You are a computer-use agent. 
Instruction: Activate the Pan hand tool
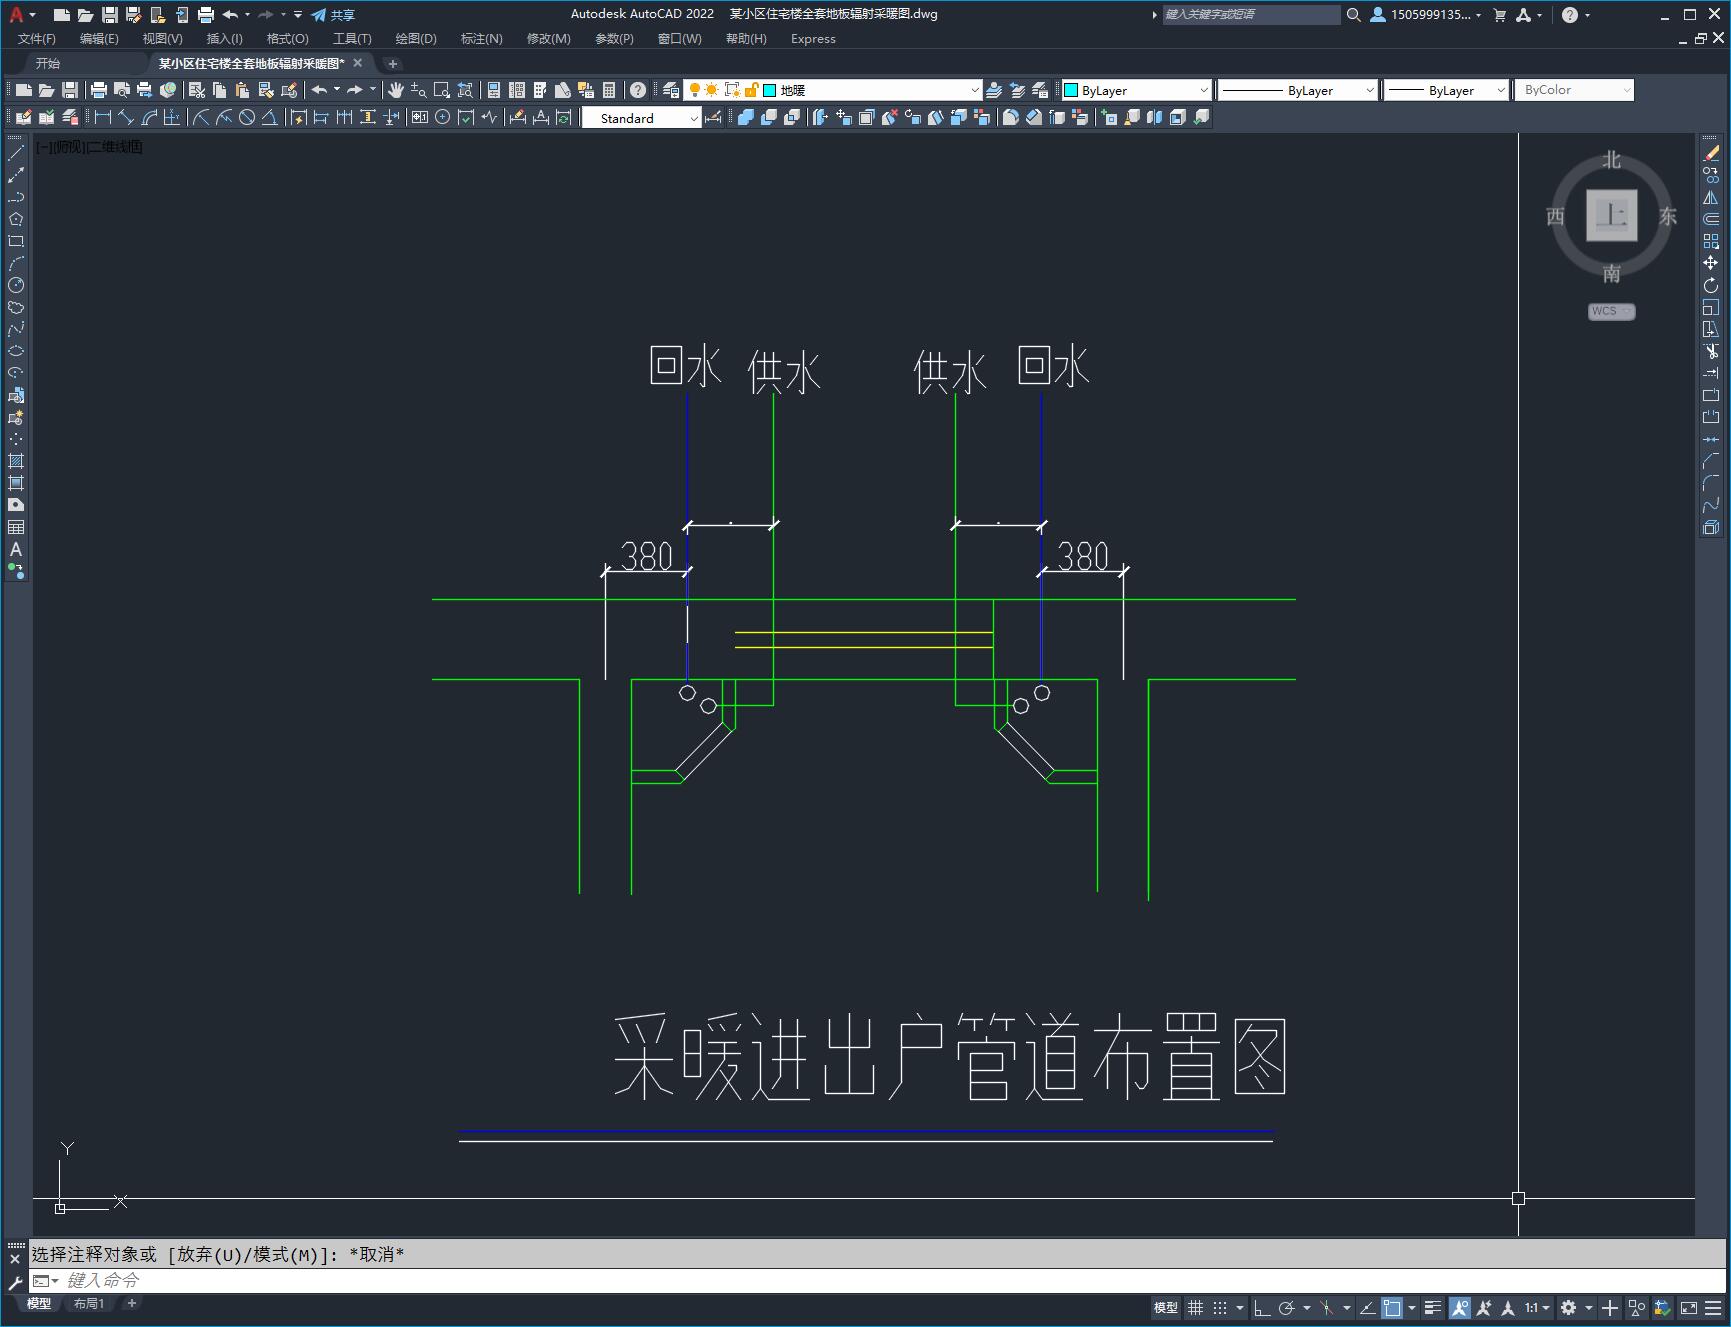point(395,90)
